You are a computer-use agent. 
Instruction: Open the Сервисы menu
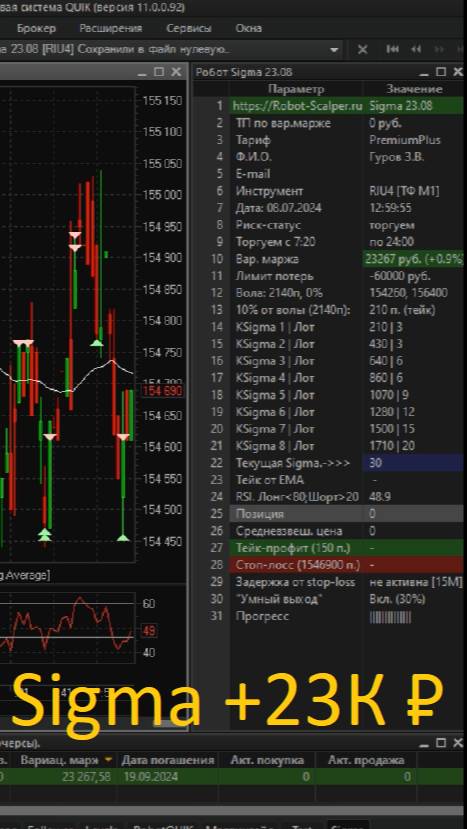click(x=189, y=28)
